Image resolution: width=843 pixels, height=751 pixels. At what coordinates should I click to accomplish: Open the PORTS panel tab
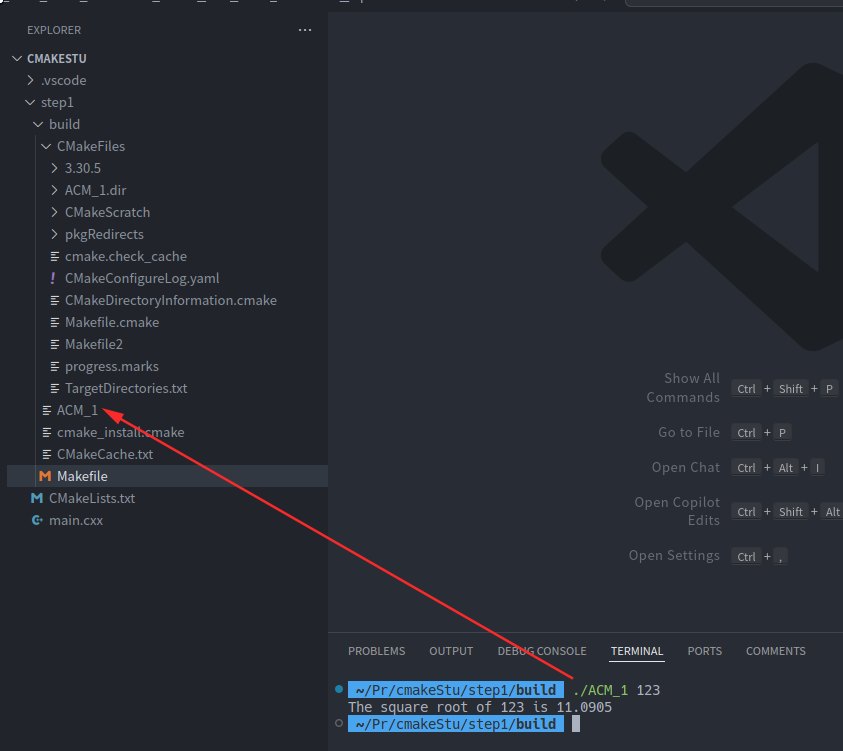point(704,651)
